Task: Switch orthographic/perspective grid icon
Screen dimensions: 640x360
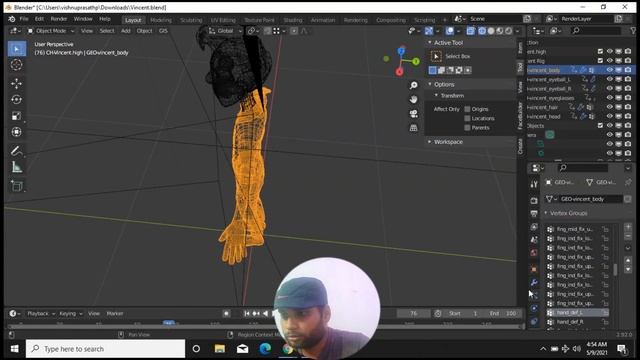Action: pos(413,128)
